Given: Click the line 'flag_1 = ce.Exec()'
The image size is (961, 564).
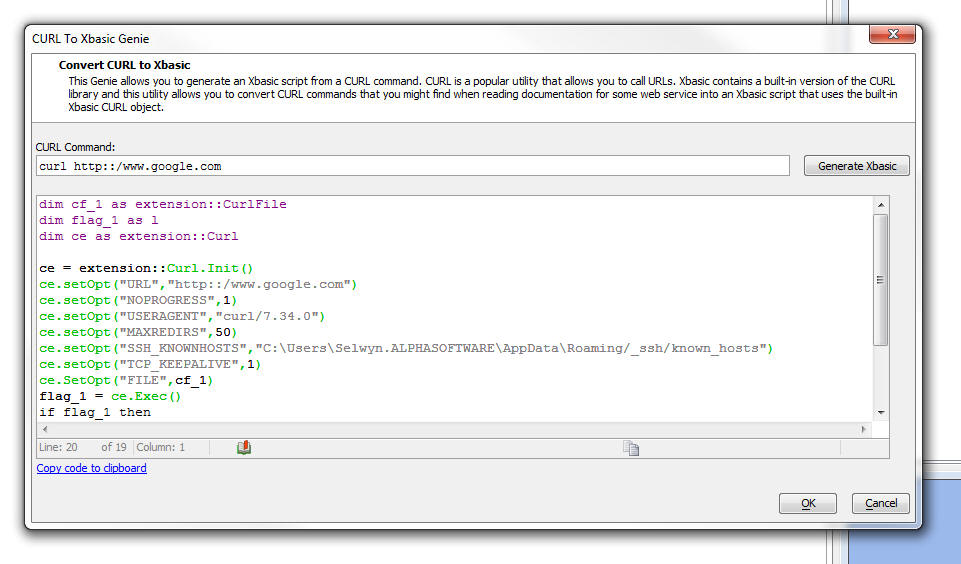Looking at the screenshot, I should coord(110,396).
